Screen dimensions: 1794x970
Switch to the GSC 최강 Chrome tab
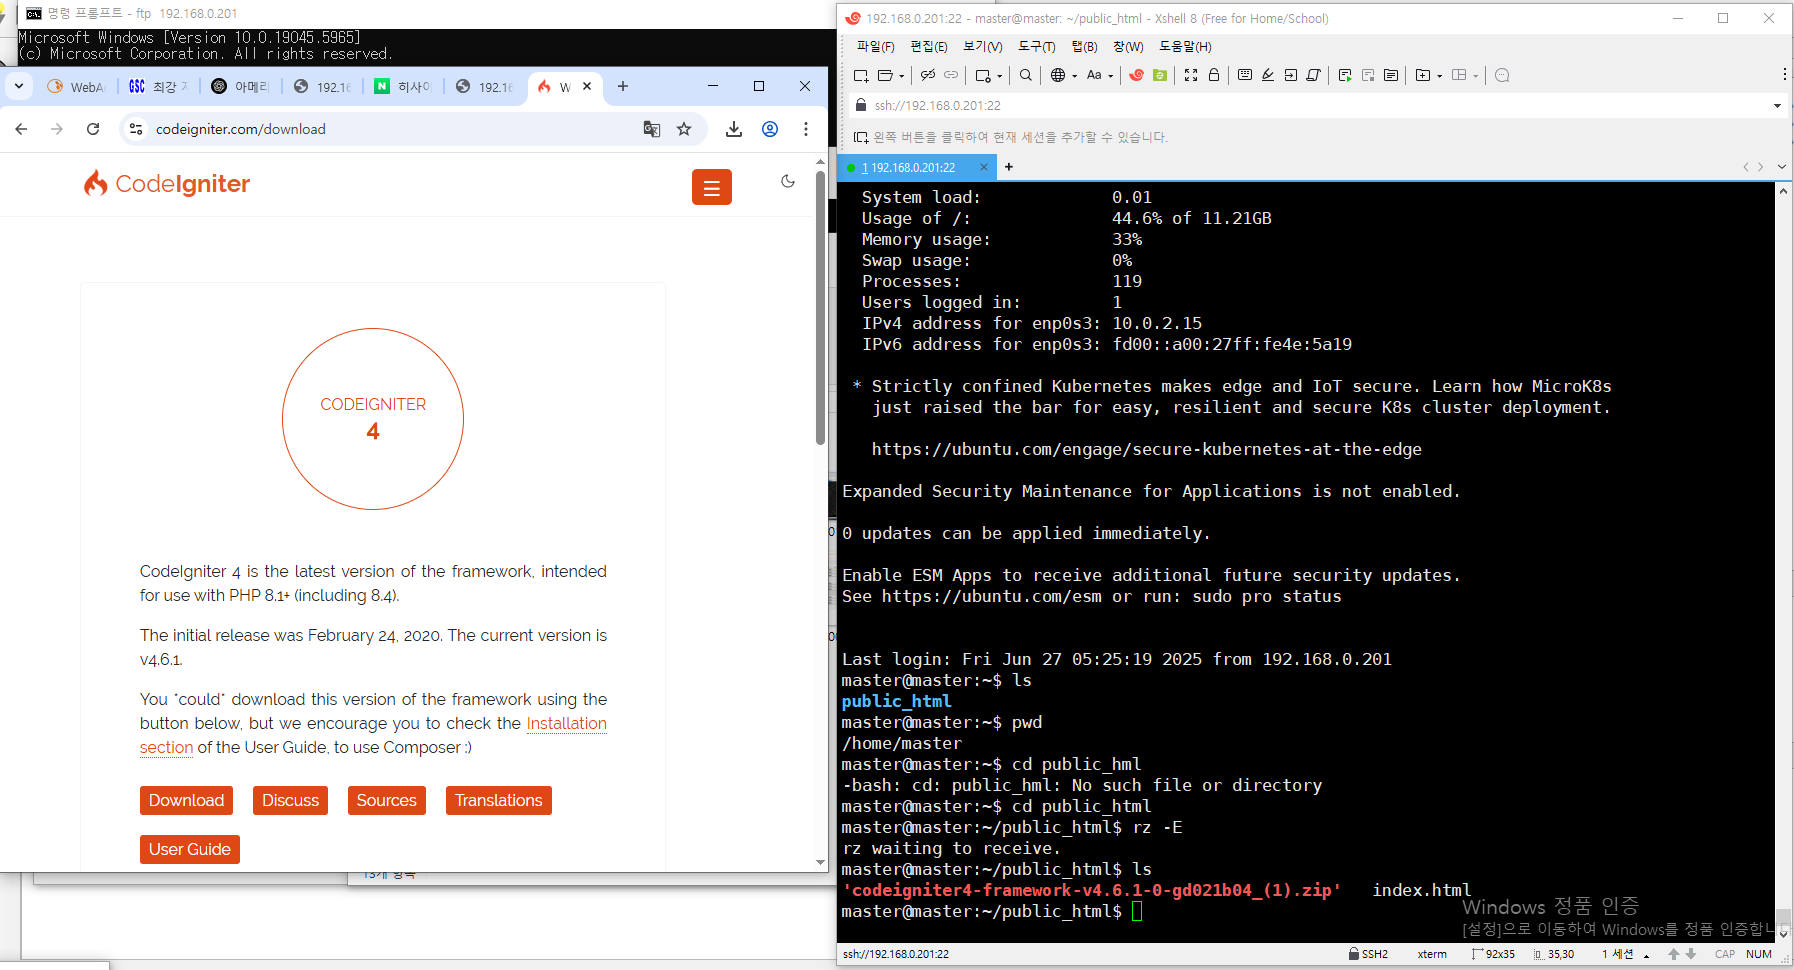point(158,87)
